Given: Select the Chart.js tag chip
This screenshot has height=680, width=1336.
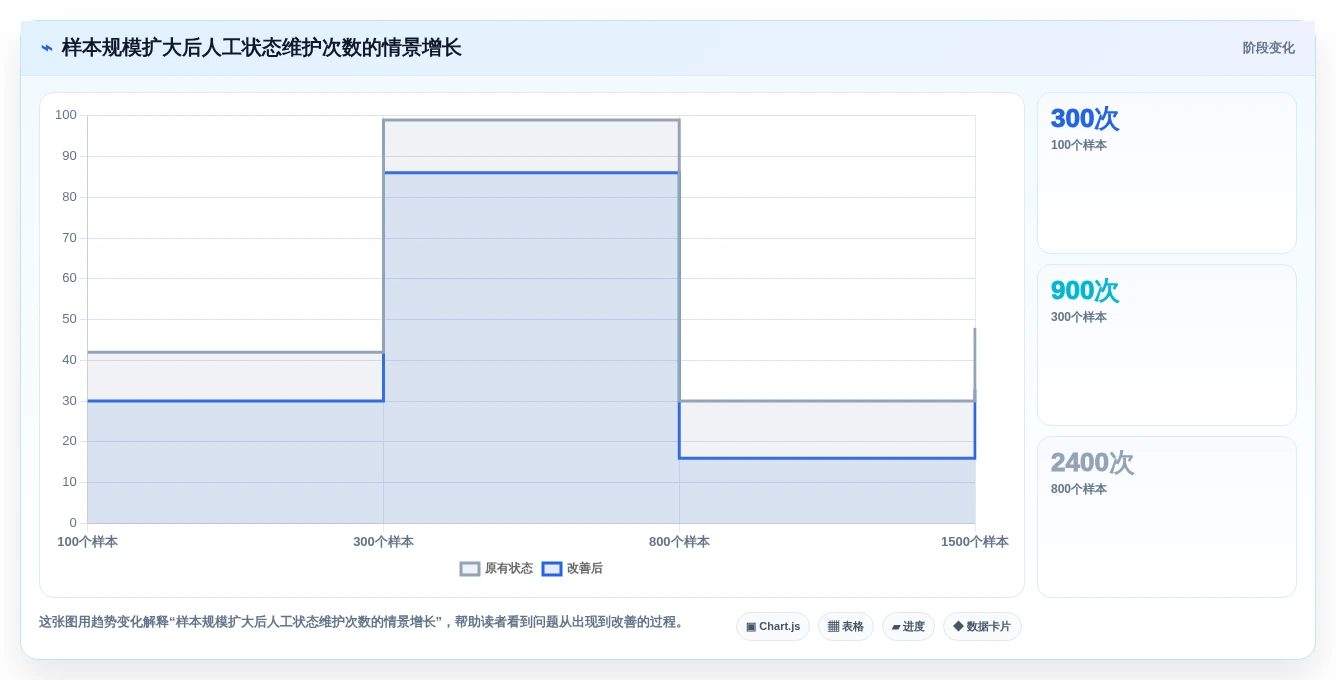Looking at the screenshot, I should pos(773,626).
